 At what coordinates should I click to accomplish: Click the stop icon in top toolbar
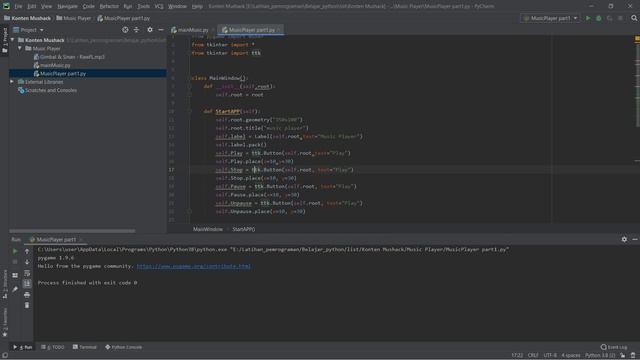(620, 18)
